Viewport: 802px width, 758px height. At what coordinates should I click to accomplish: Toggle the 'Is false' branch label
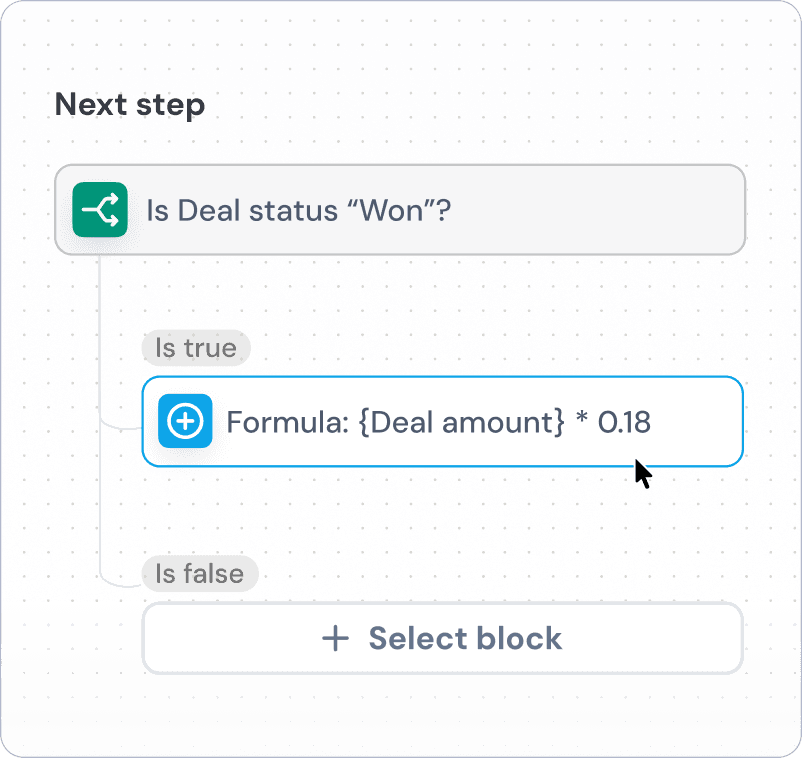coord(199,574)
